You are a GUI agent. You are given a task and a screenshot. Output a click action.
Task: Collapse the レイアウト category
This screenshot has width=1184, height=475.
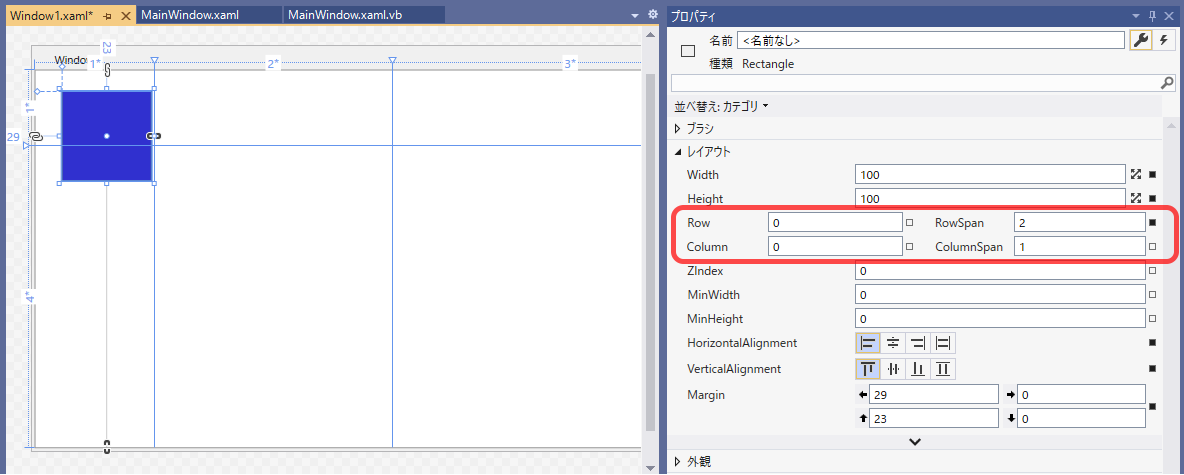(x=678, y=152)
